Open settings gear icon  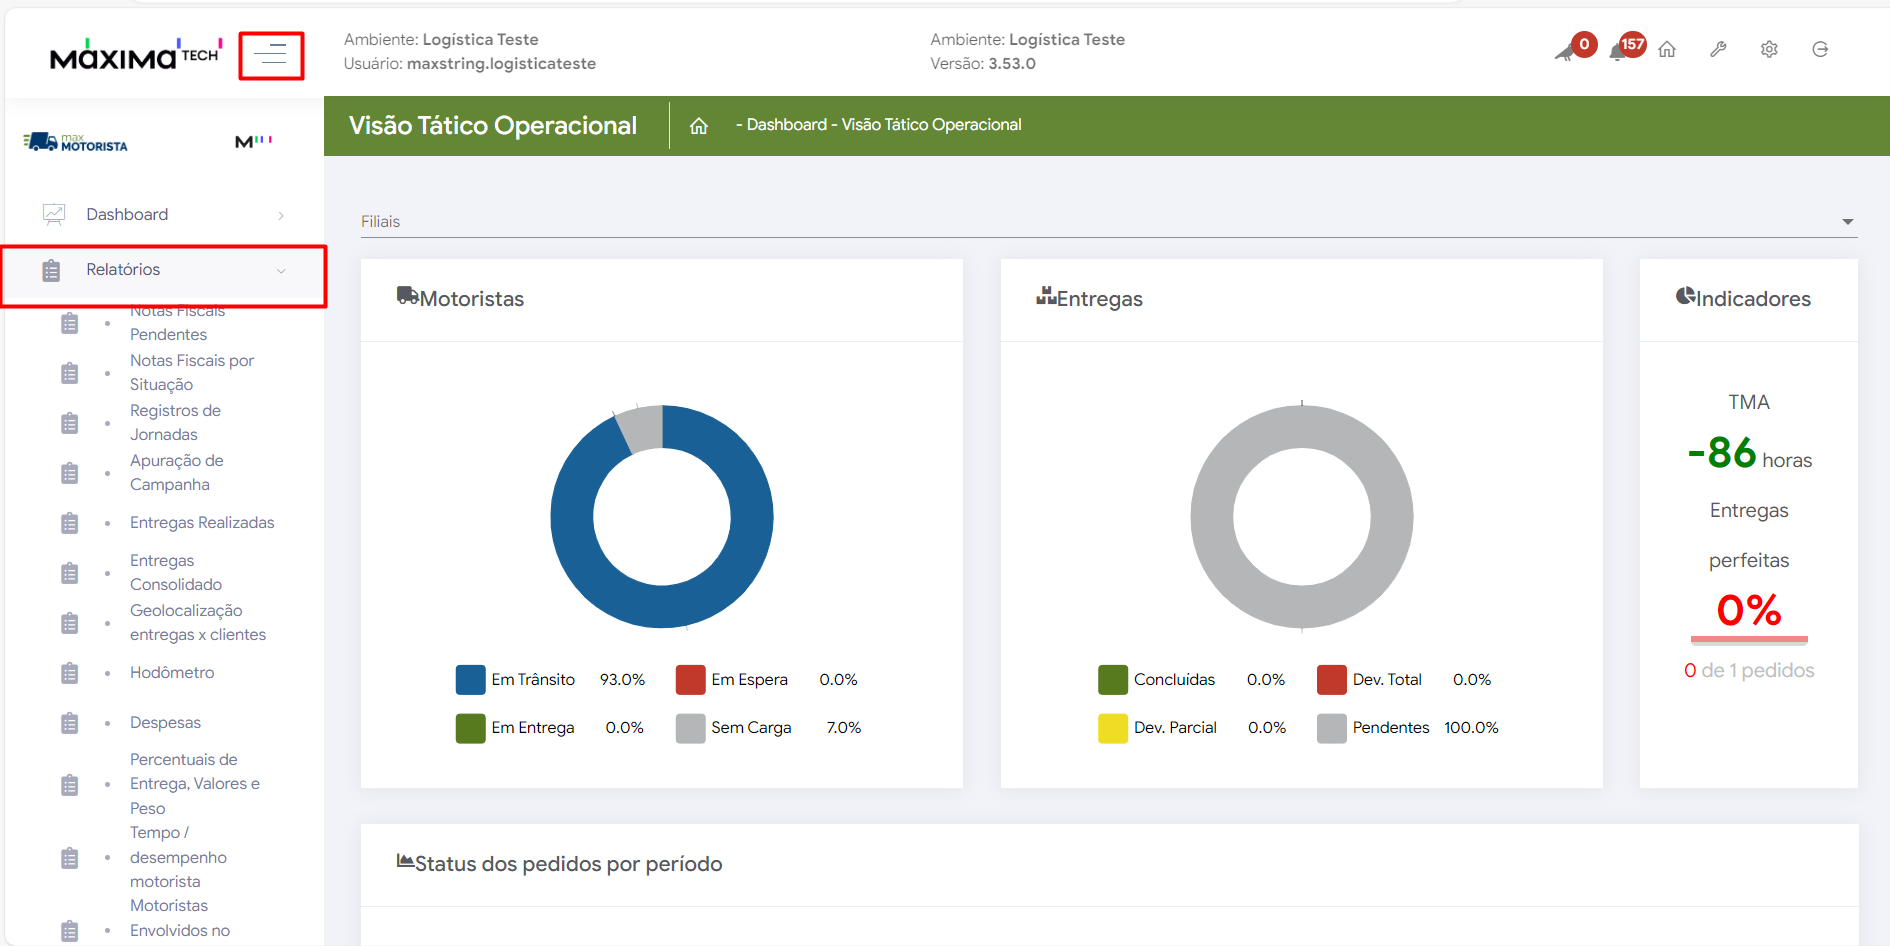click(1769, 50)
